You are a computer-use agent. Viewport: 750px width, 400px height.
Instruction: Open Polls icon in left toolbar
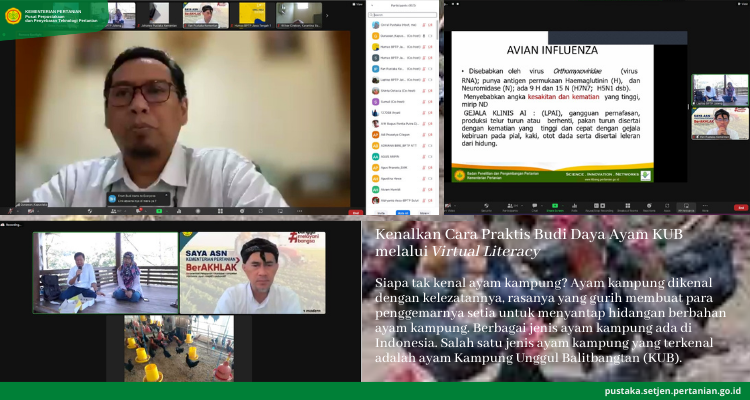point(178,211)
